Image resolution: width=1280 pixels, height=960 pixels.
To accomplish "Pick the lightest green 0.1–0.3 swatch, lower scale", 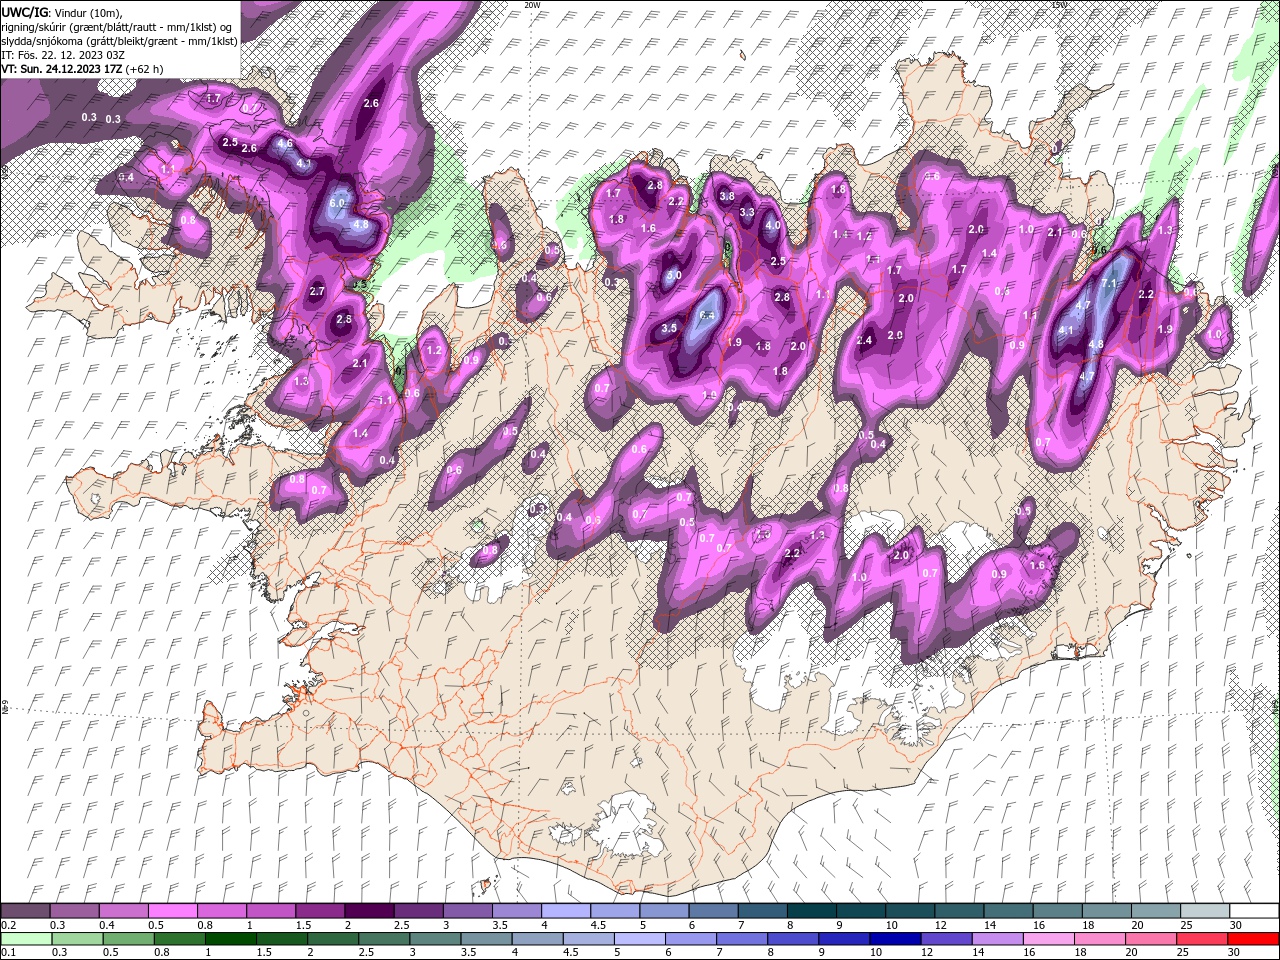I will point(26,939).
